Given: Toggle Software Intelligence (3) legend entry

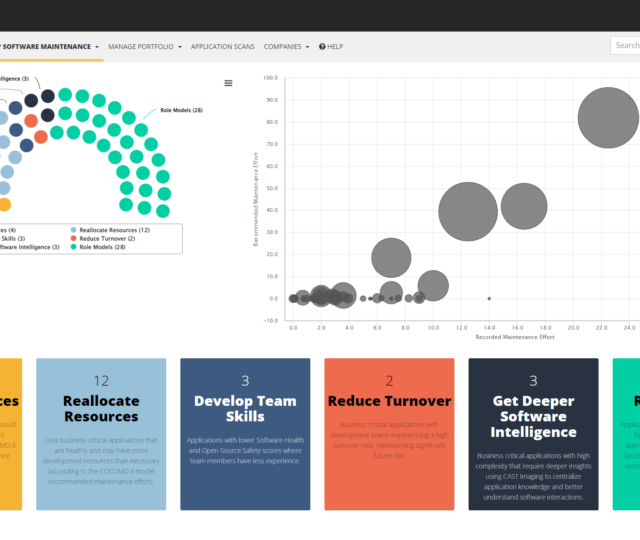Looking at the screenshot, I should tap(29, 247).
